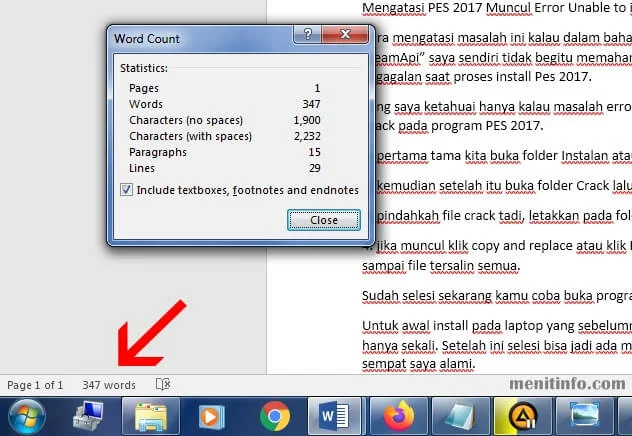Click line 'sampai file tersalin semua.'
This screenshot has width=632, height=436.
(x=441, y=266)
